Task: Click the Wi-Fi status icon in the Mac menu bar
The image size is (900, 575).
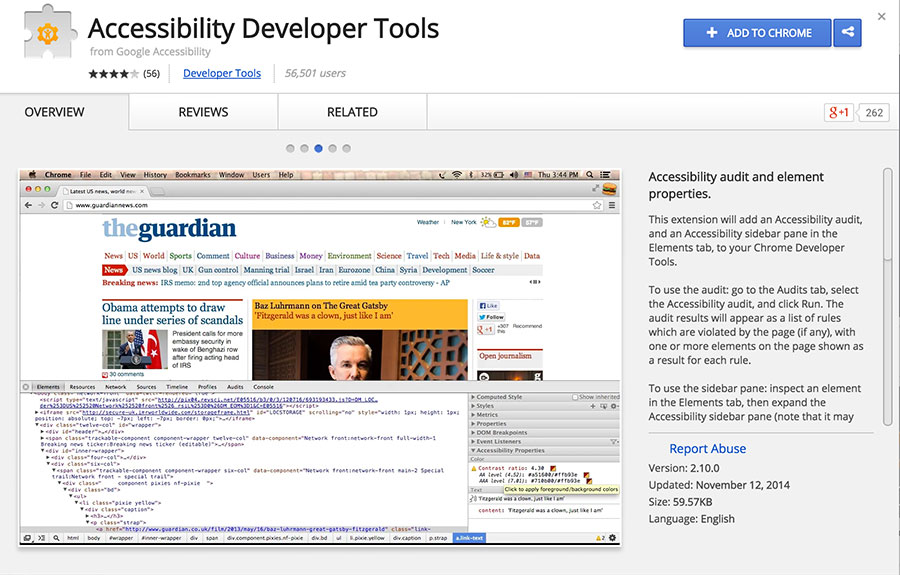Action: tap(457, 174)
